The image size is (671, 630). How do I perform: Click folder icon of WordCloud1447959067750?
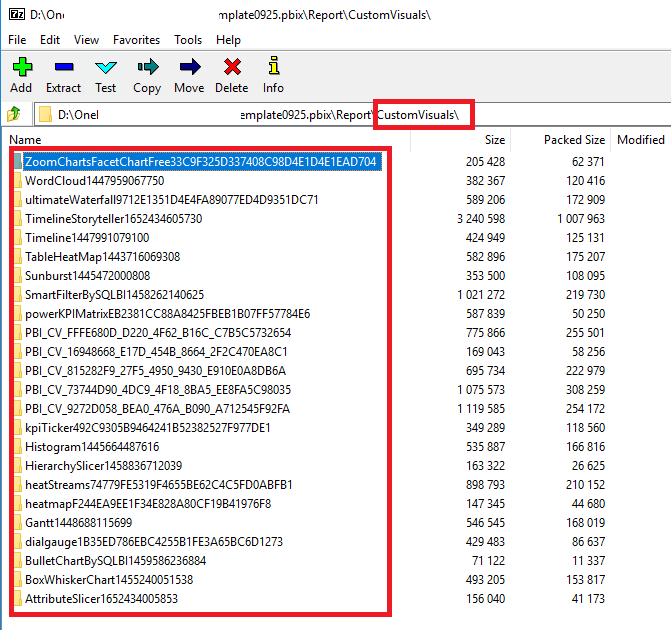18,181
